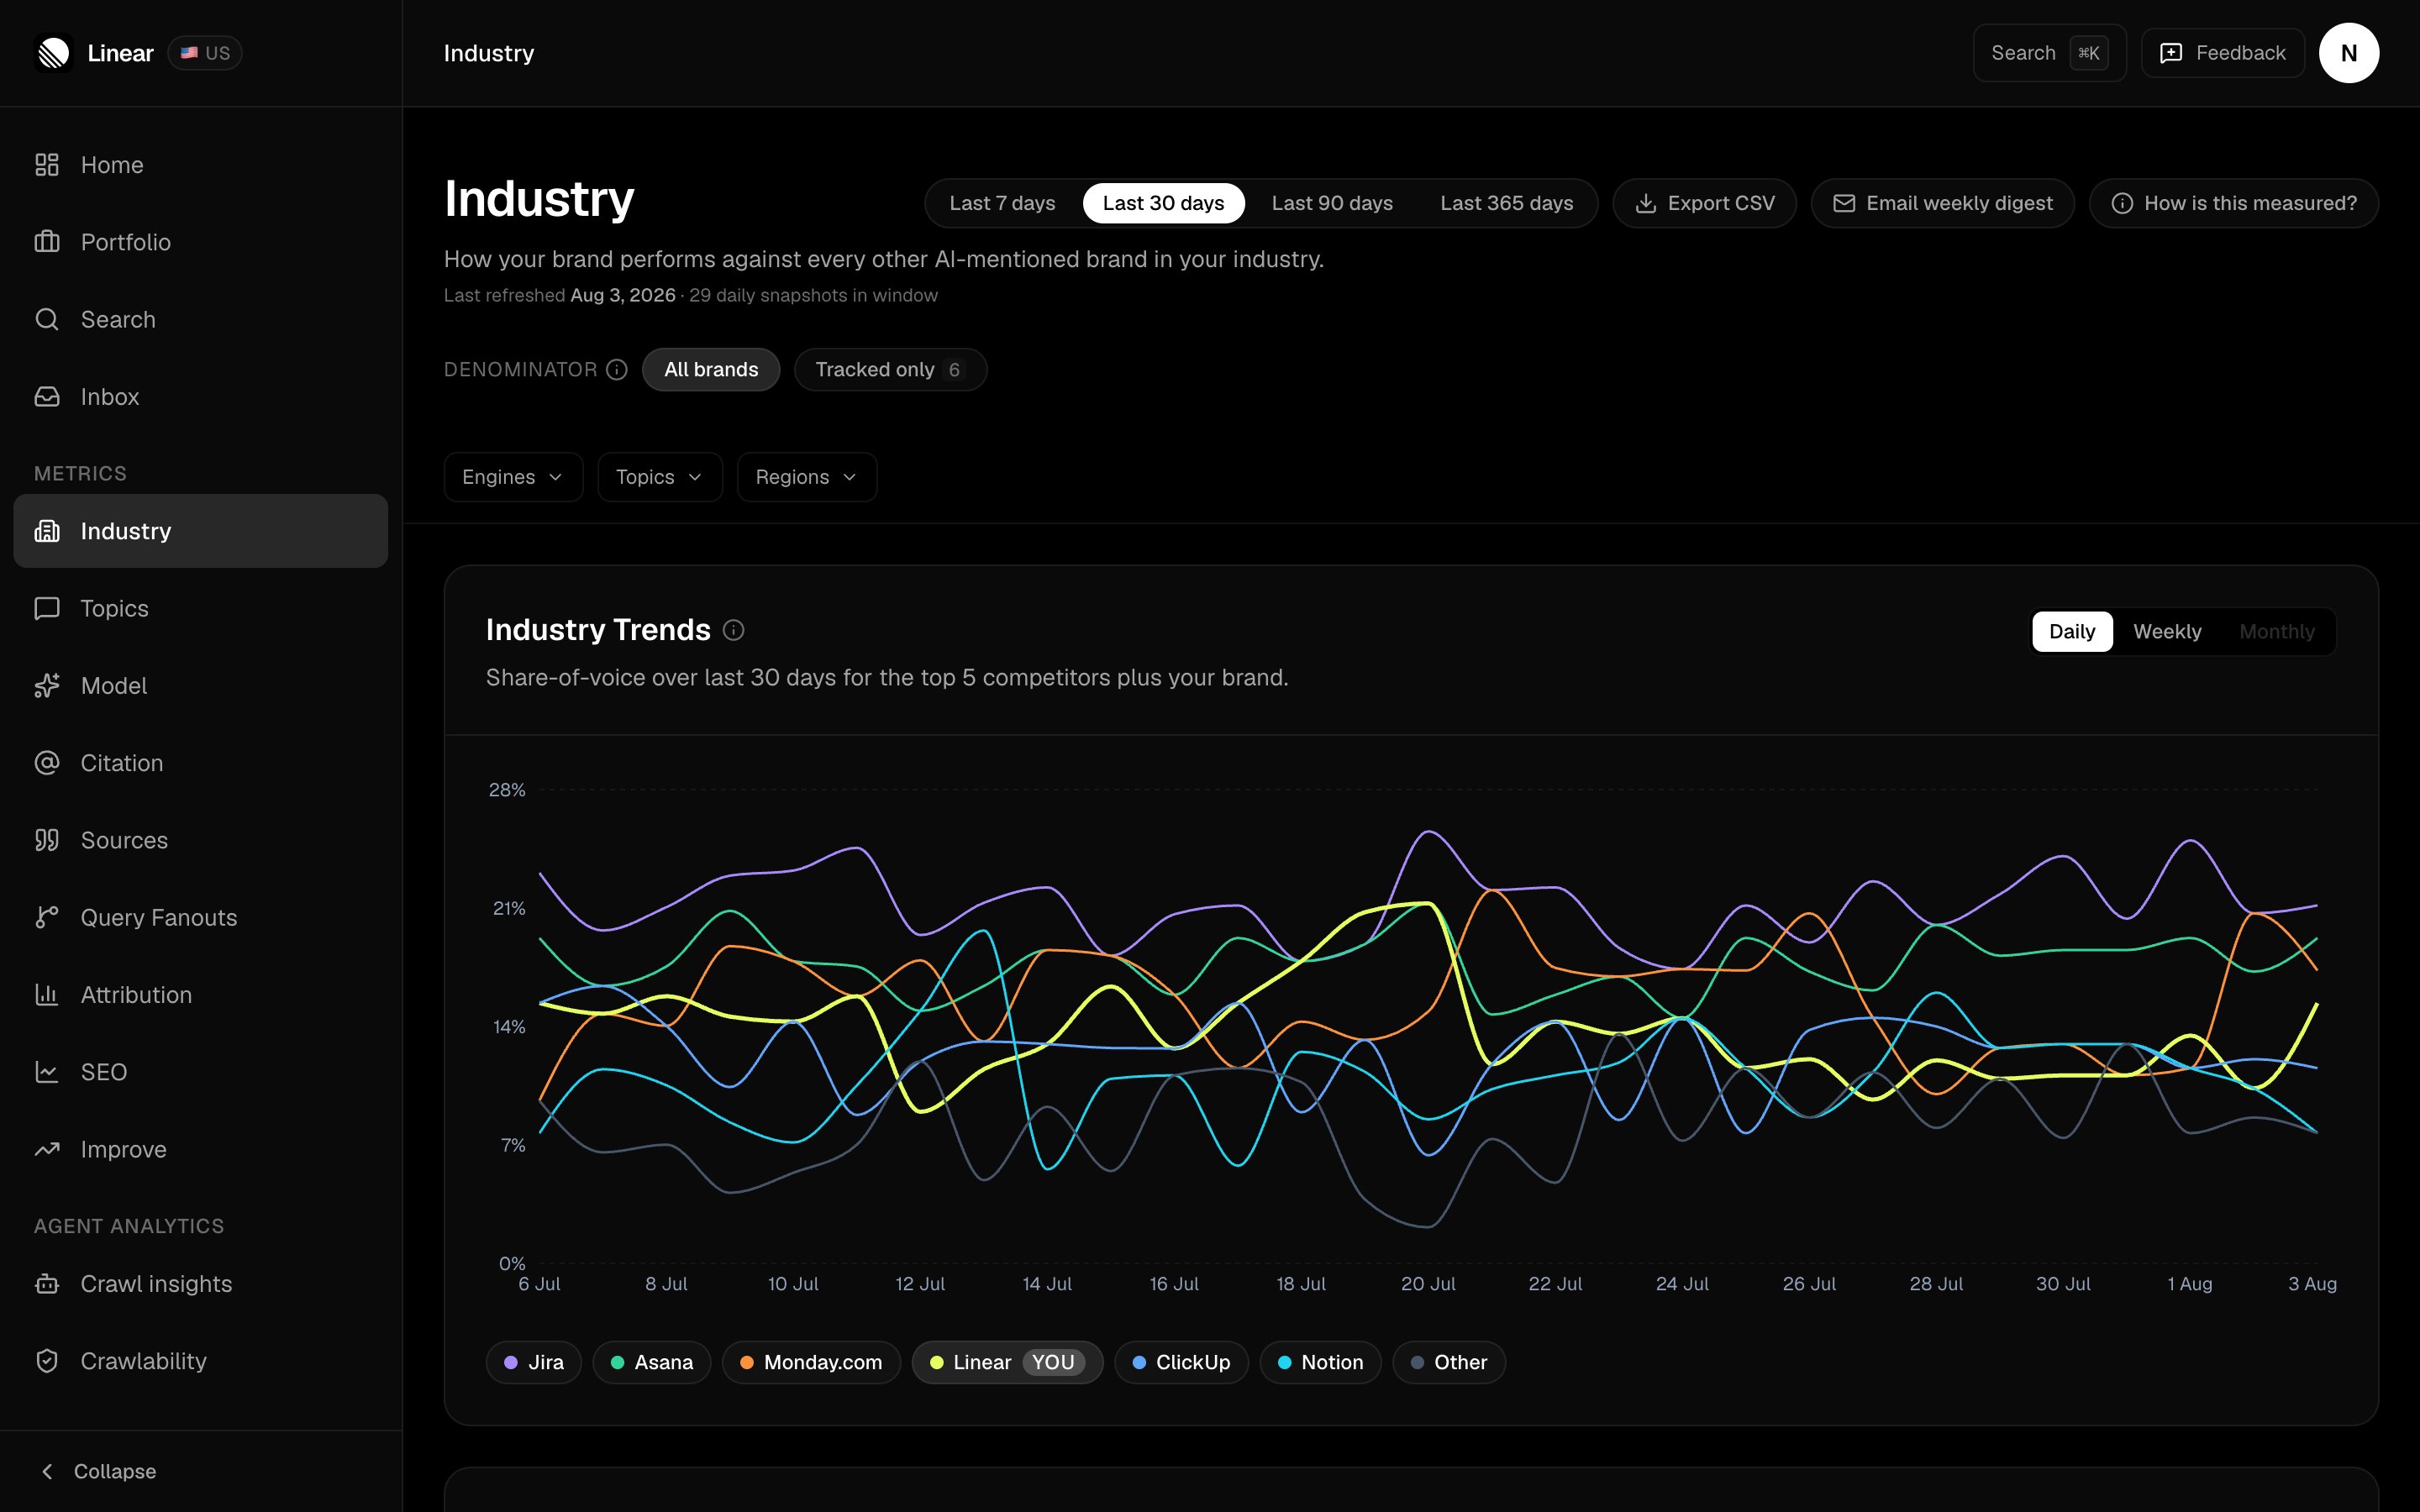Screen dimensions: 2420x1512
Task: Open the Engines filter dropdown
Action: (513, 477)
